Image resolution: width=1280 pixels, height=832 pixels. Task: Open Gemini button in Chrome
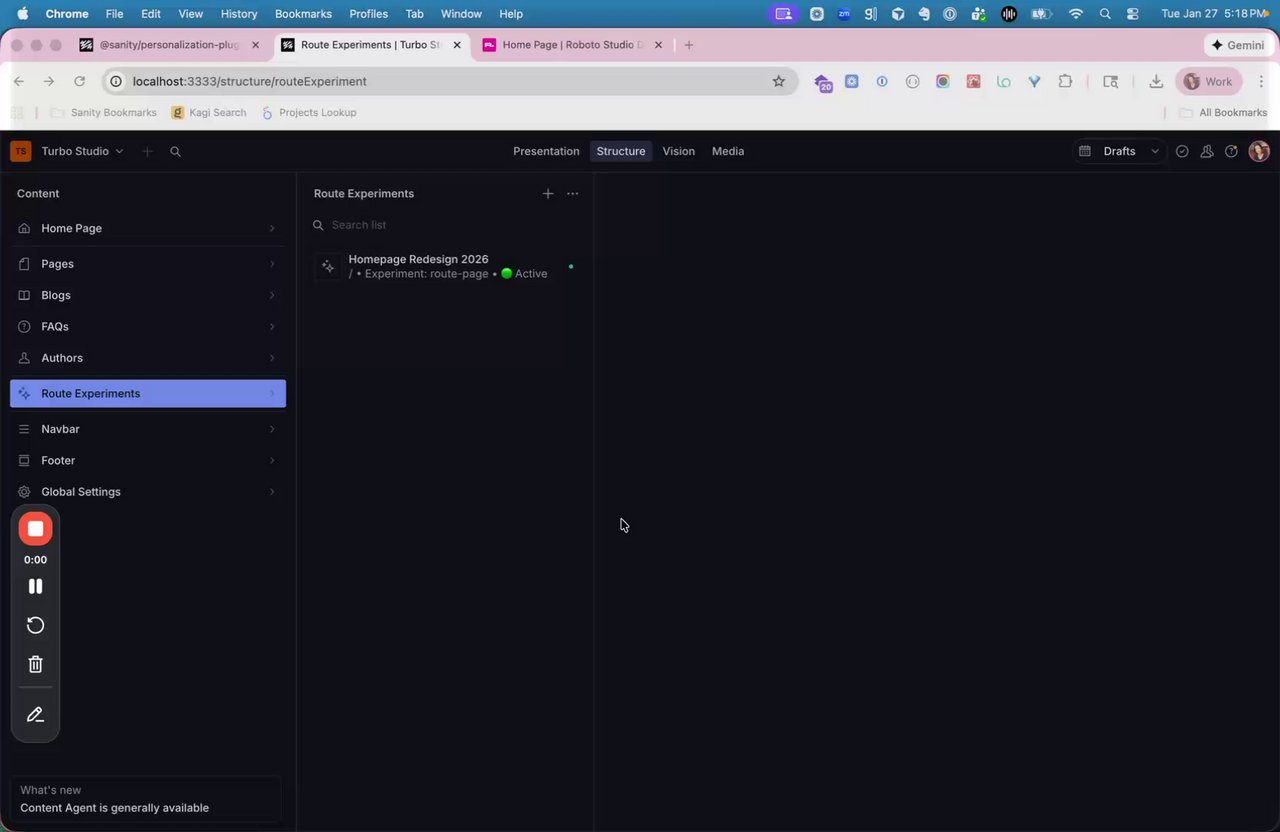pyautogui.click(x=1238, y=45)
